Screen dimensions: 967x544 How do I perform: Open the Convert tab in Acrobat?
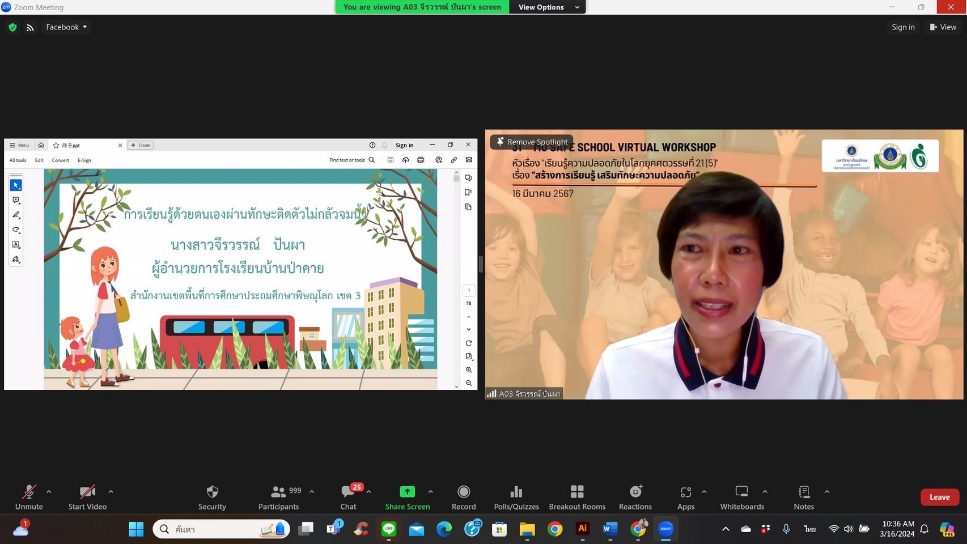60,160
